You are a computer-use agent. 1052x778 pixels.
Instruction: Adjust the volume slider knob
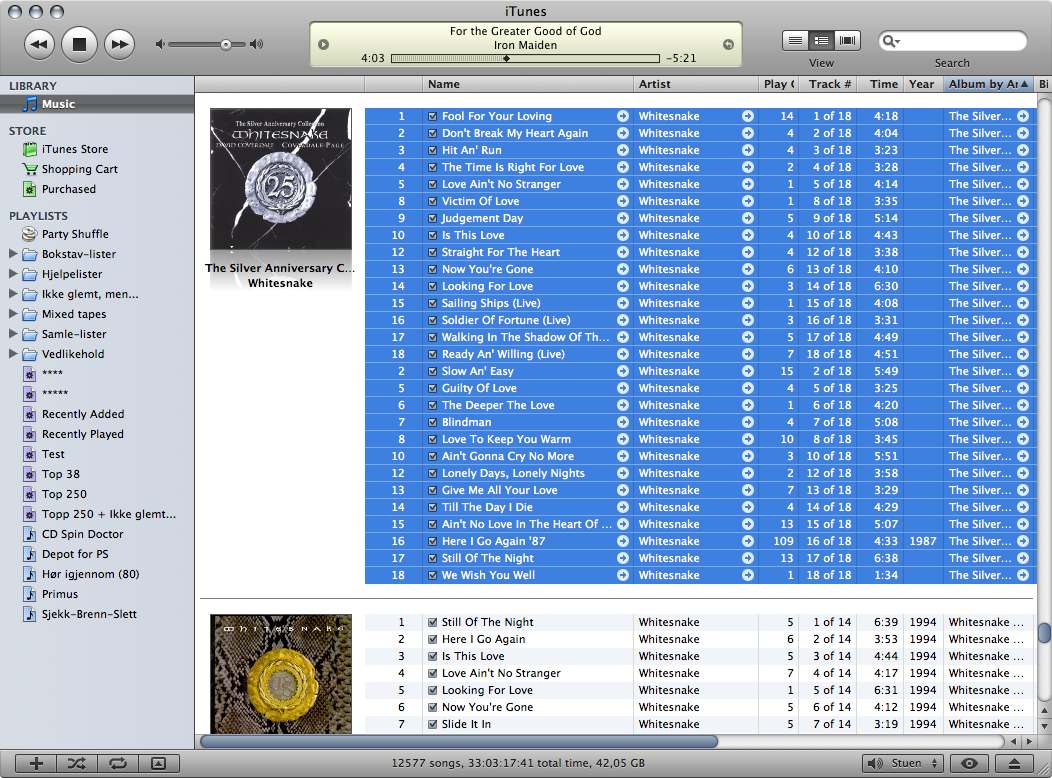coord(225,44)
